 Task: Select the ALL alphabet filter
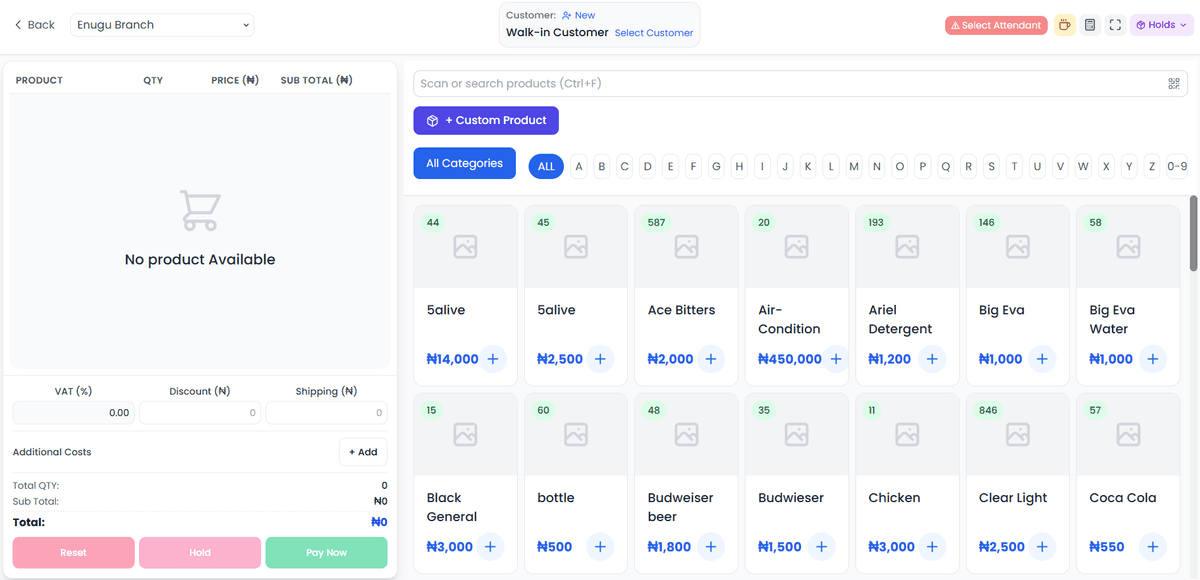tap(546, 167)
